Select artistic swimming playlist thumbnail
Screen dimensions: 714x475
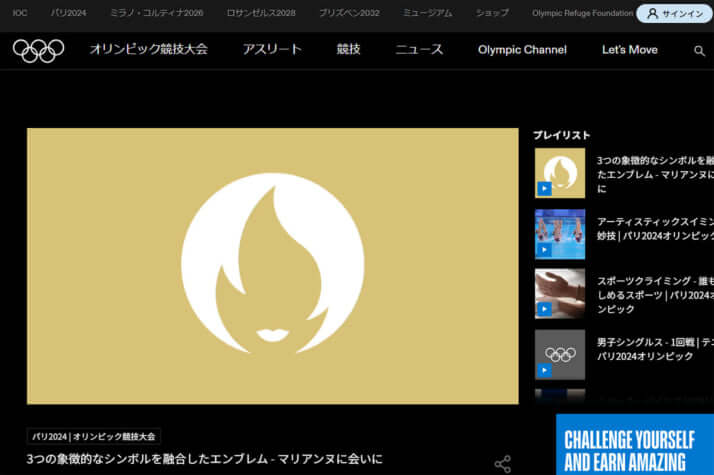(560, 234)
